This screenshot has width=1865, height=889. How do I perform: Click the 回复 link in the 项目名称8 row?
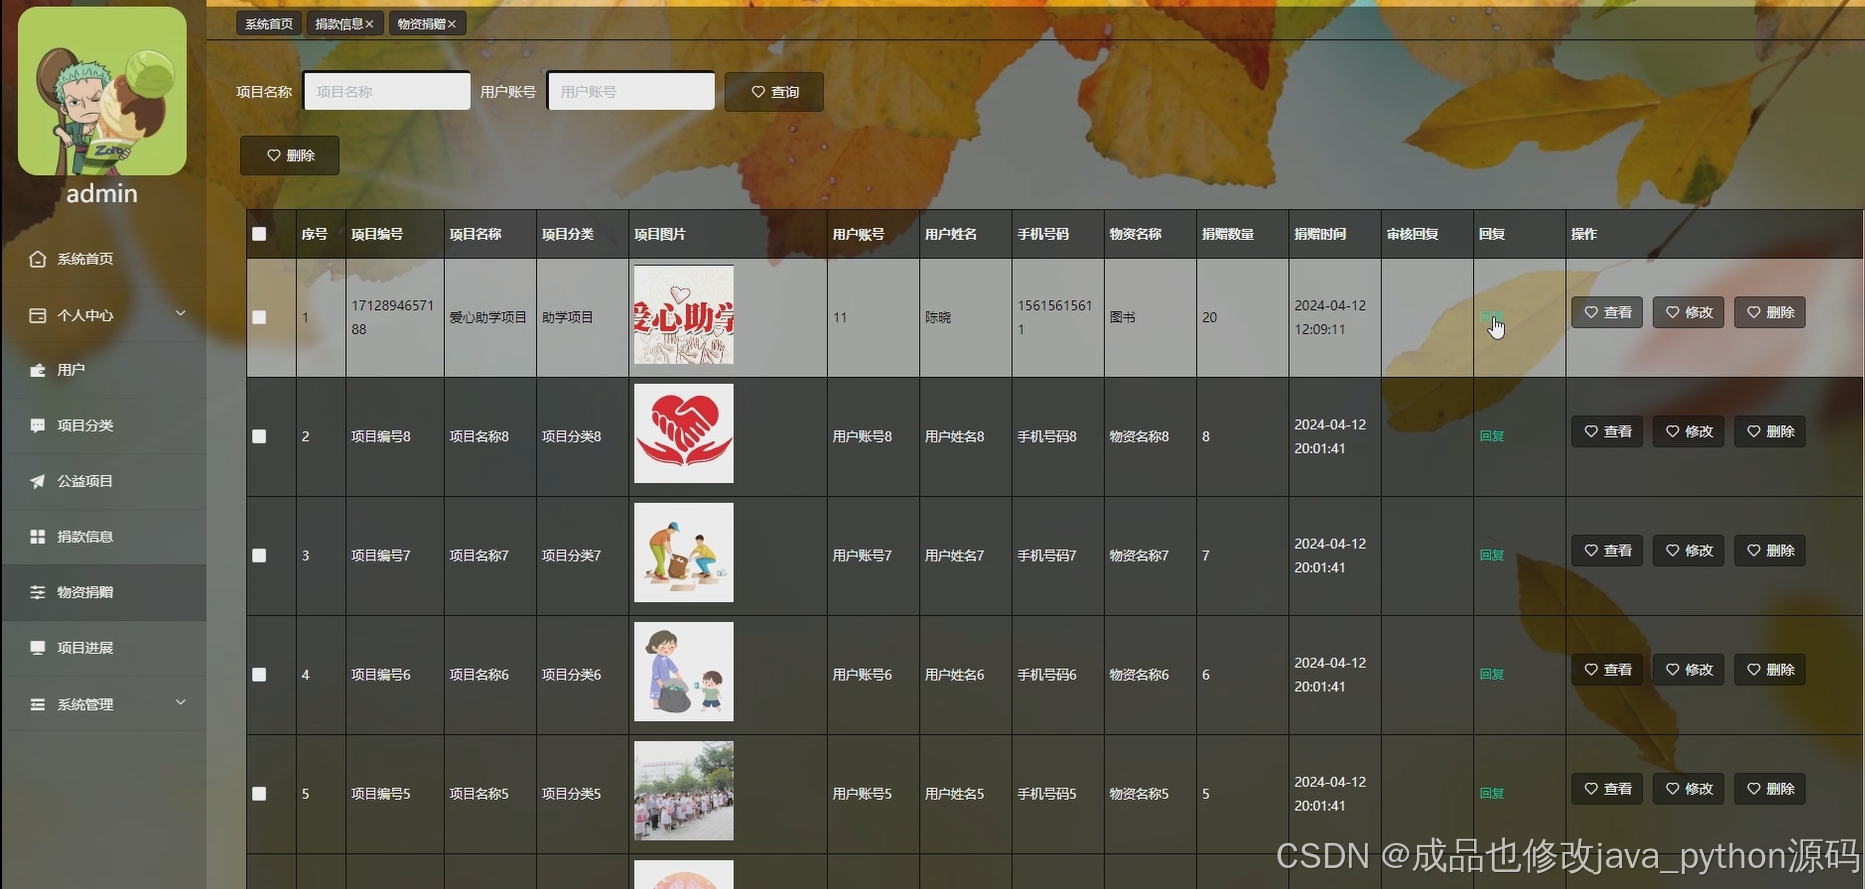1491,436
